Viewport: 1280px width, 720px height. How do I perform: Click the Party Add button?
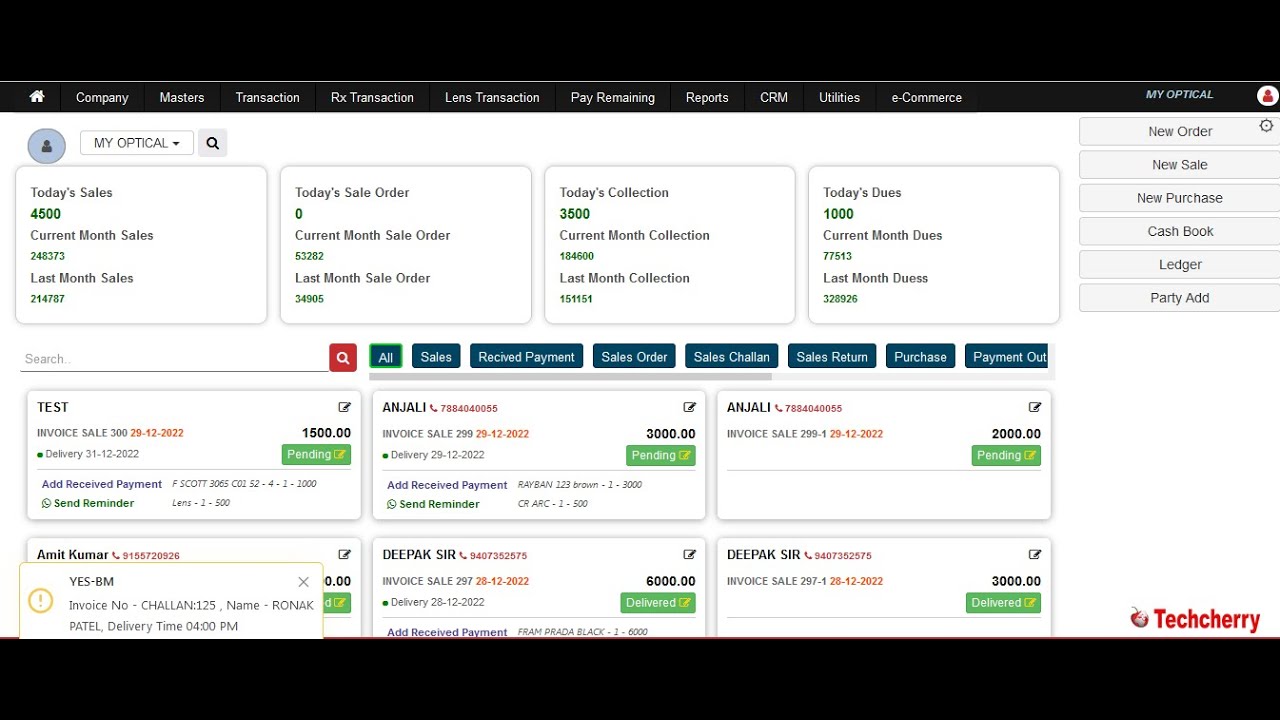pos(1180,298)
